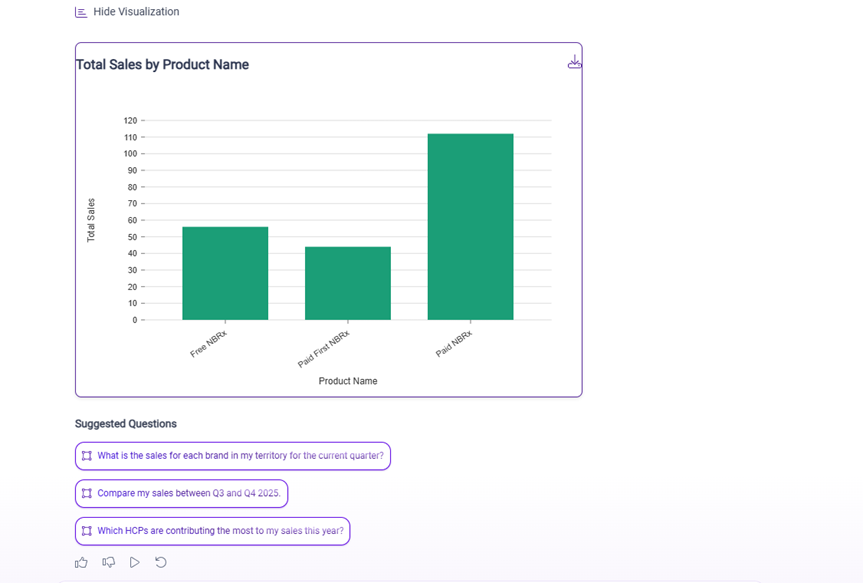Click the icon beside the HCPs question
This screenshot has width=863, height=583.
coord(87,531)
